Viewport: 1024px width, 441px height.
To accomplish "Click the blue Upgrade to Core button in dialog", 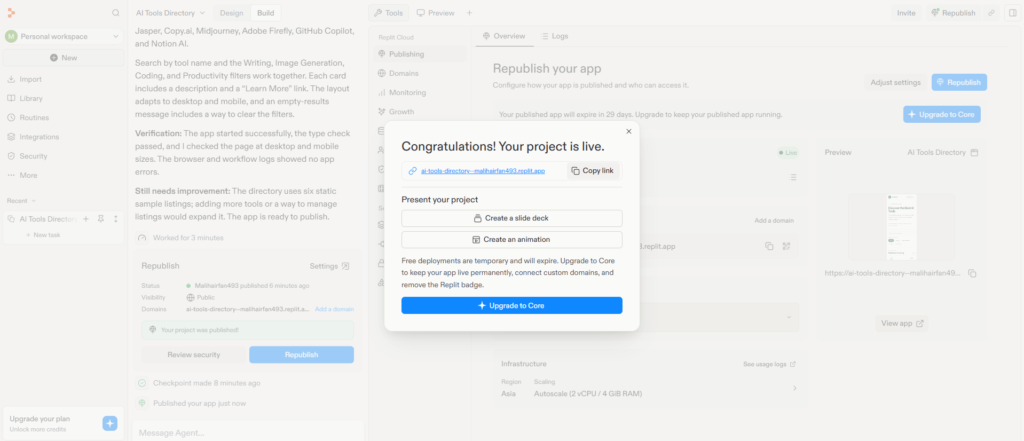I will 511,306.
